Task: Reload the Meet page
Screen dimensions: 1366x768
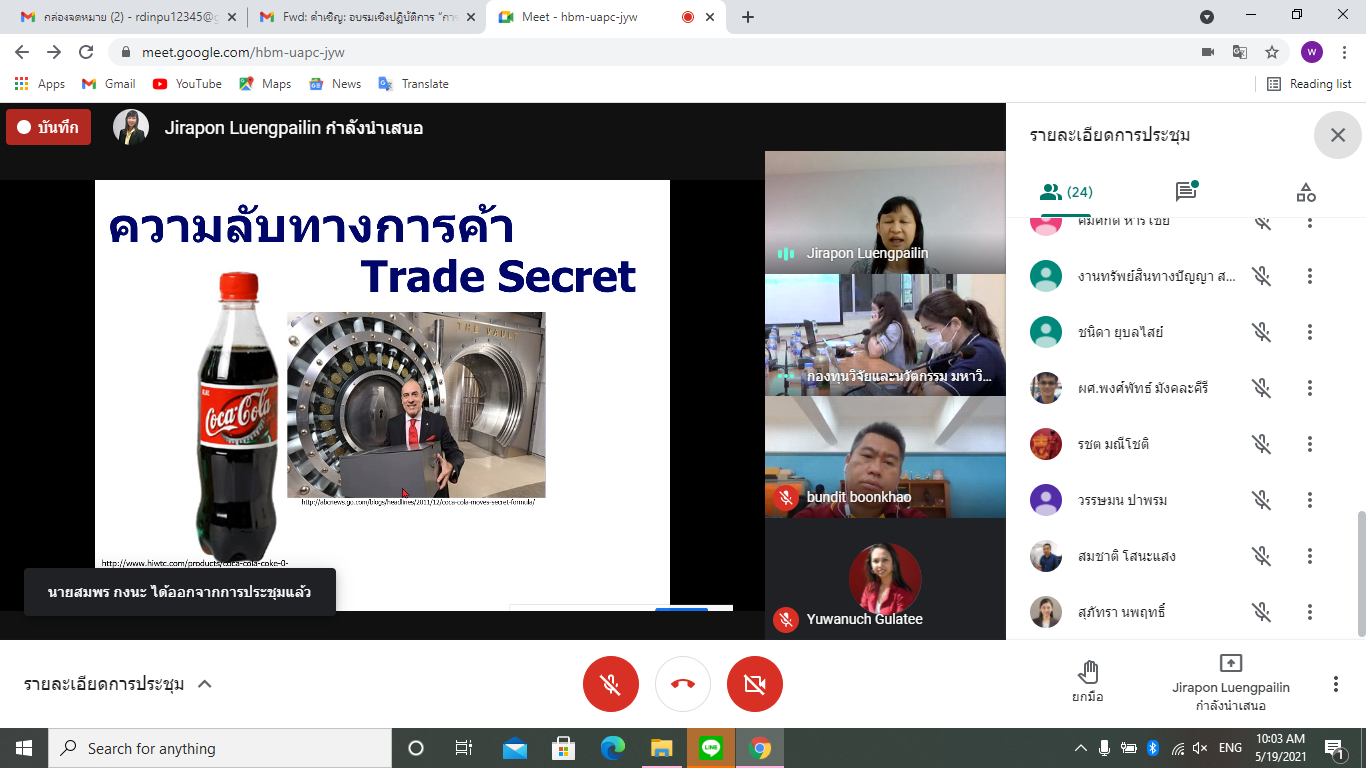Action: click(86, 52)
